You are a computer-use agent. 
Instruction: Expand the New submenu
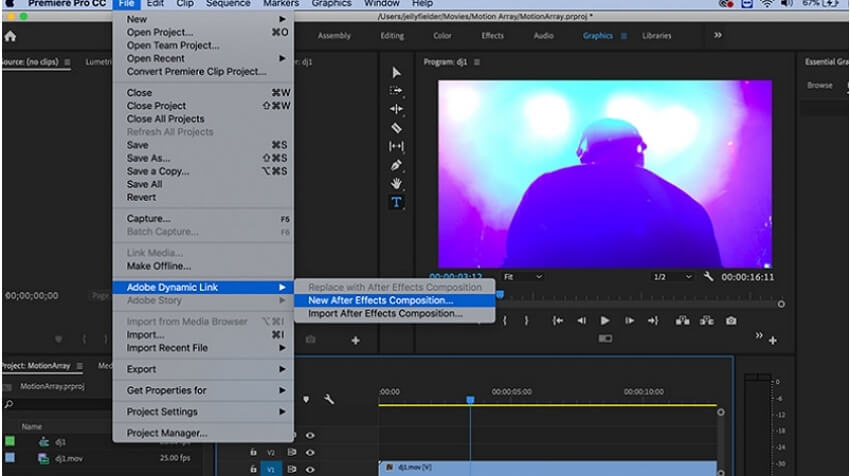[204, 19]
